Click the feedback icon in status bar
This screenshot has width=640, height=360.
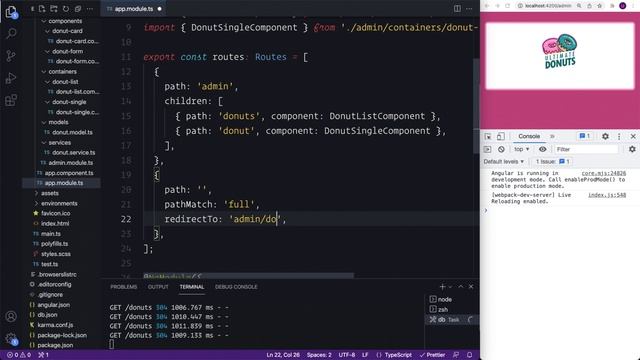tap(456, 355)
